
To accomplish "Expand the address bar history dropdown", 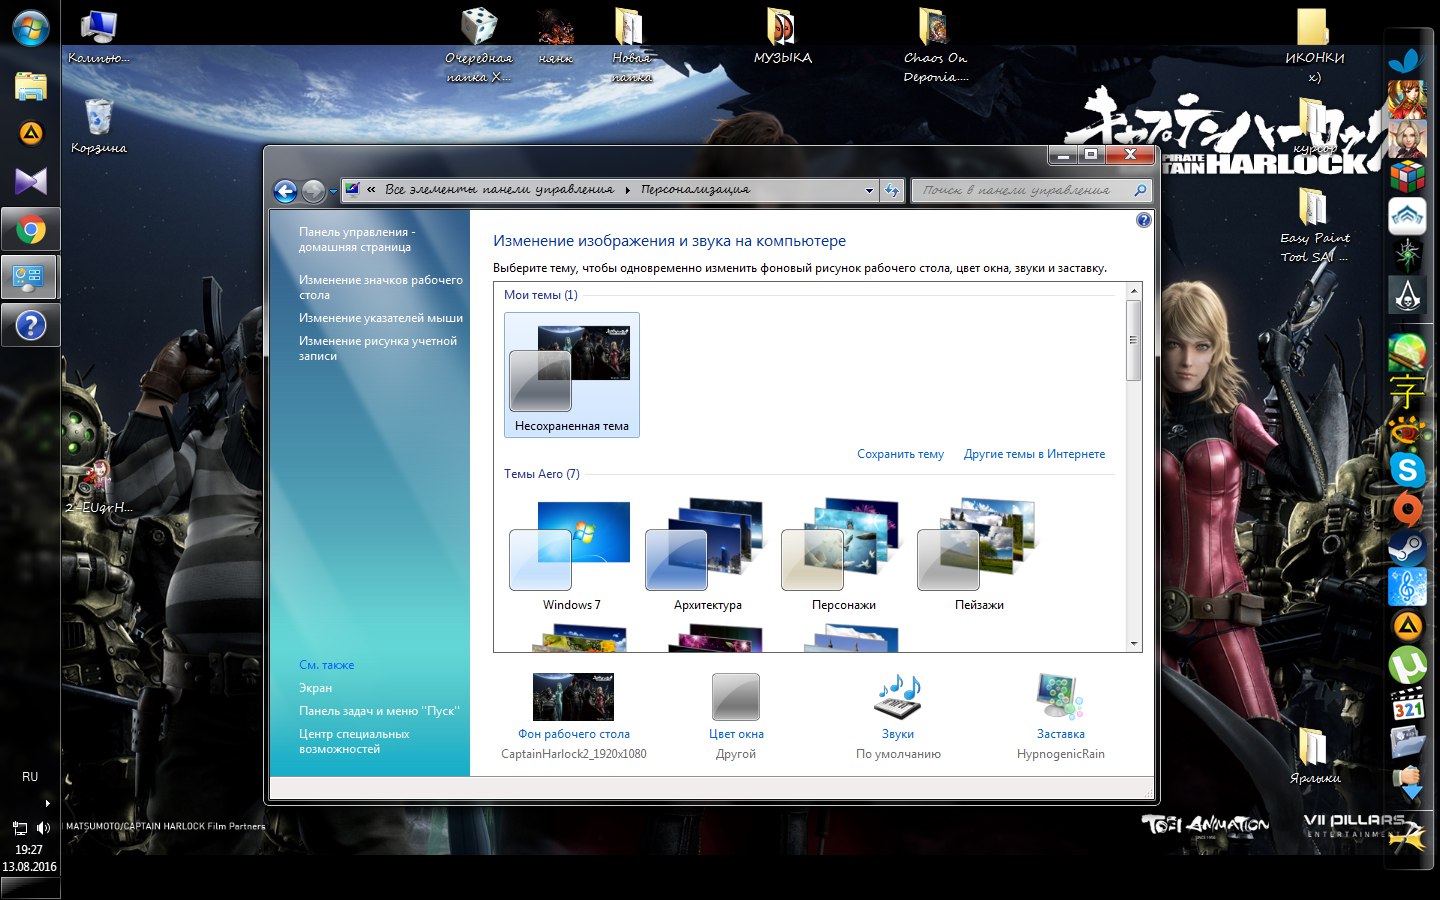I will pyautogui.click(x=868, y=190).
